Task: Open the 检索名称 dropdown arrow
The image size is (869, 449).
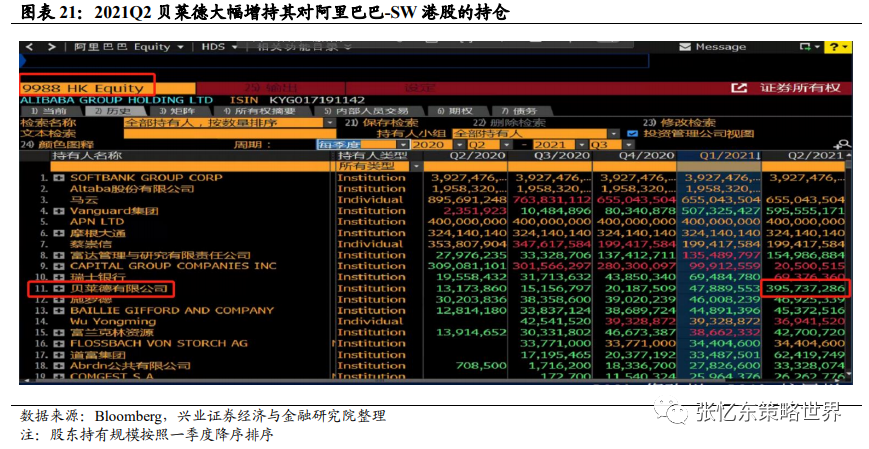Action: 330,123
